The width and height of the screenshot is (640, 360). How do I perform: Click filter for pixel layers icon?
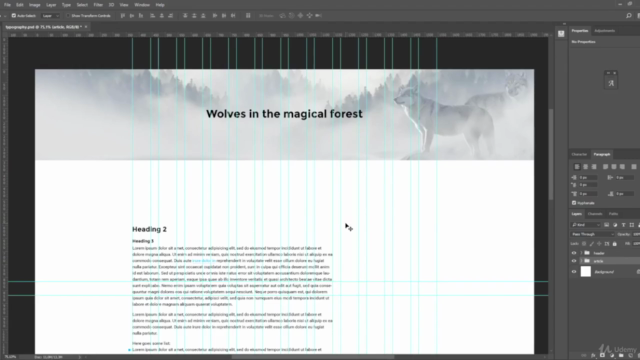tap(607, 225)
